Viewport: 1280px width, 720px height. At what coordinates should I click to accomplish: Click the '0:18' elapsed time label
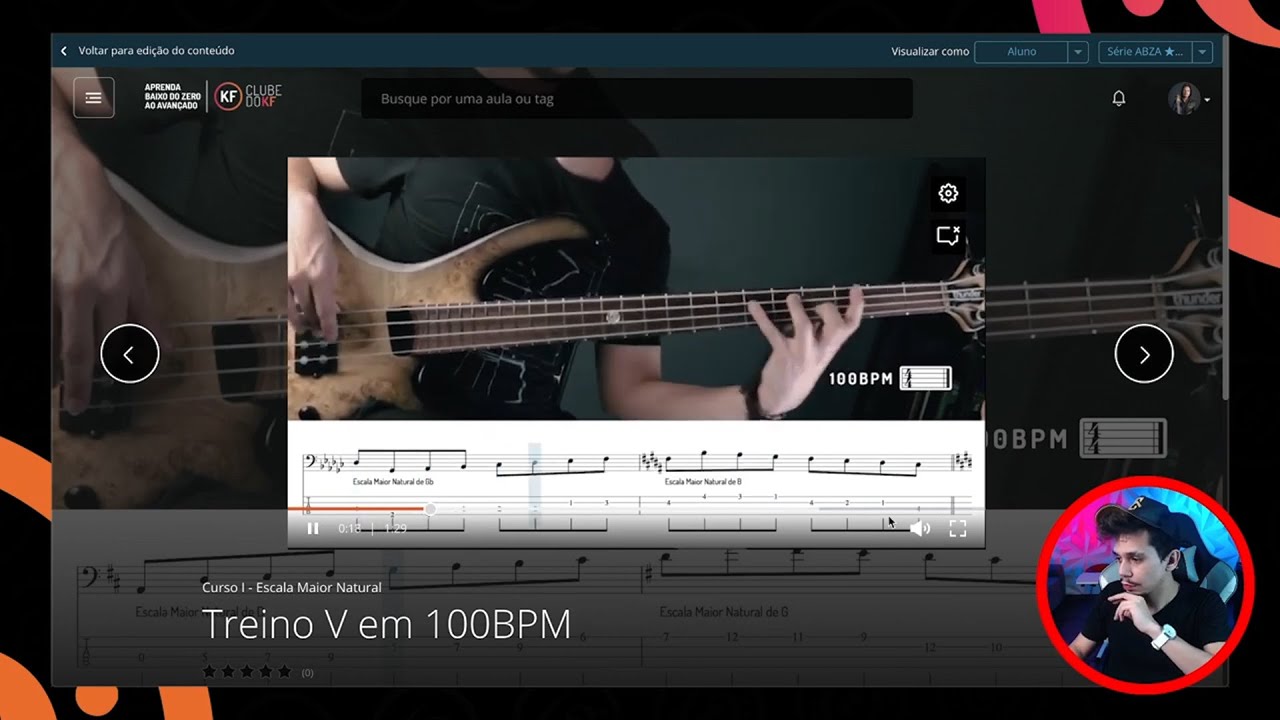point(349,528)
